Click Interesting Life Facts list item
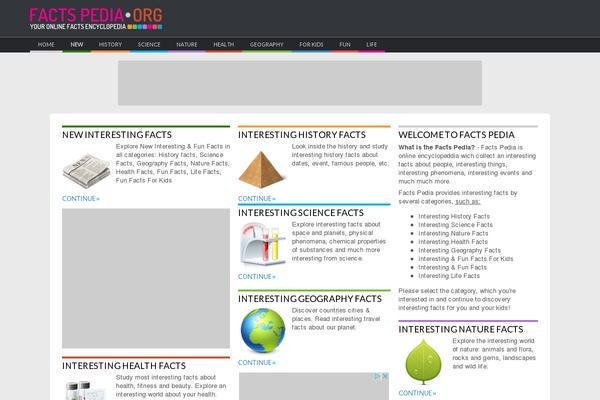The height and width of the screenshot is (400, 600). [x=449, y=276]
